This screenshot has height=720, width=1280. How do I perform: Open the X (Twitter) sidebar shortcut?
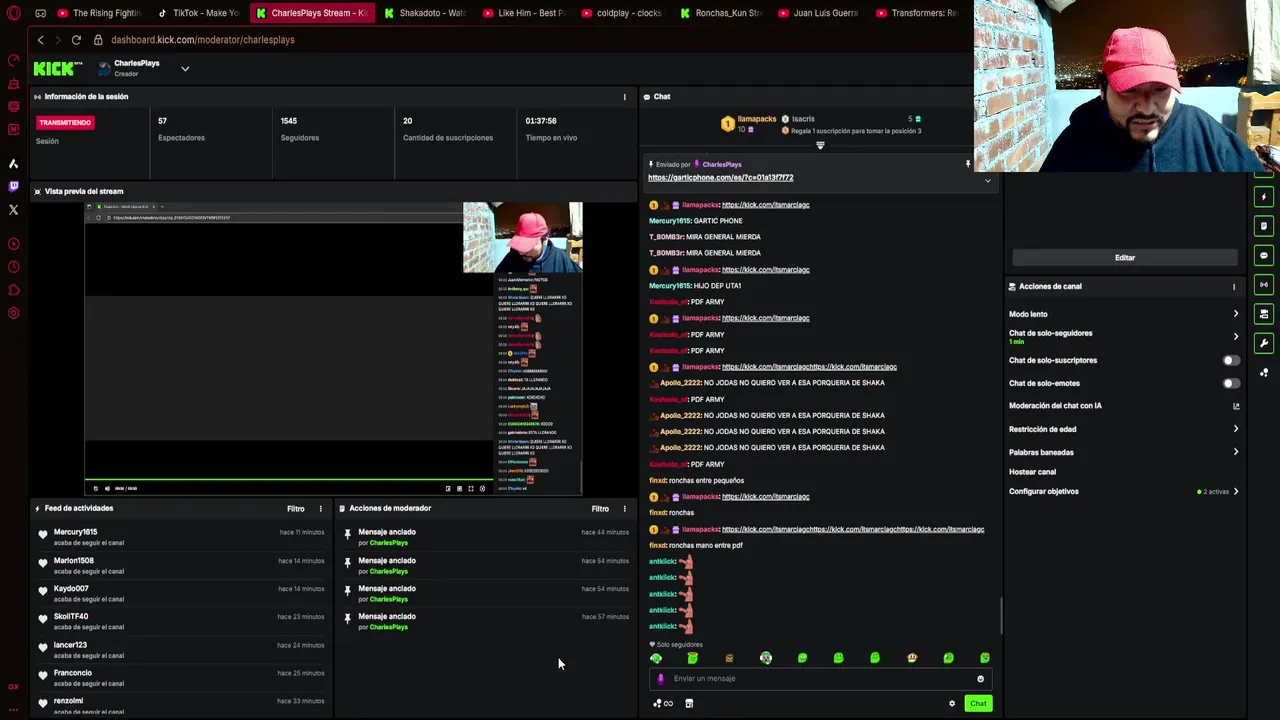(13, 210)
